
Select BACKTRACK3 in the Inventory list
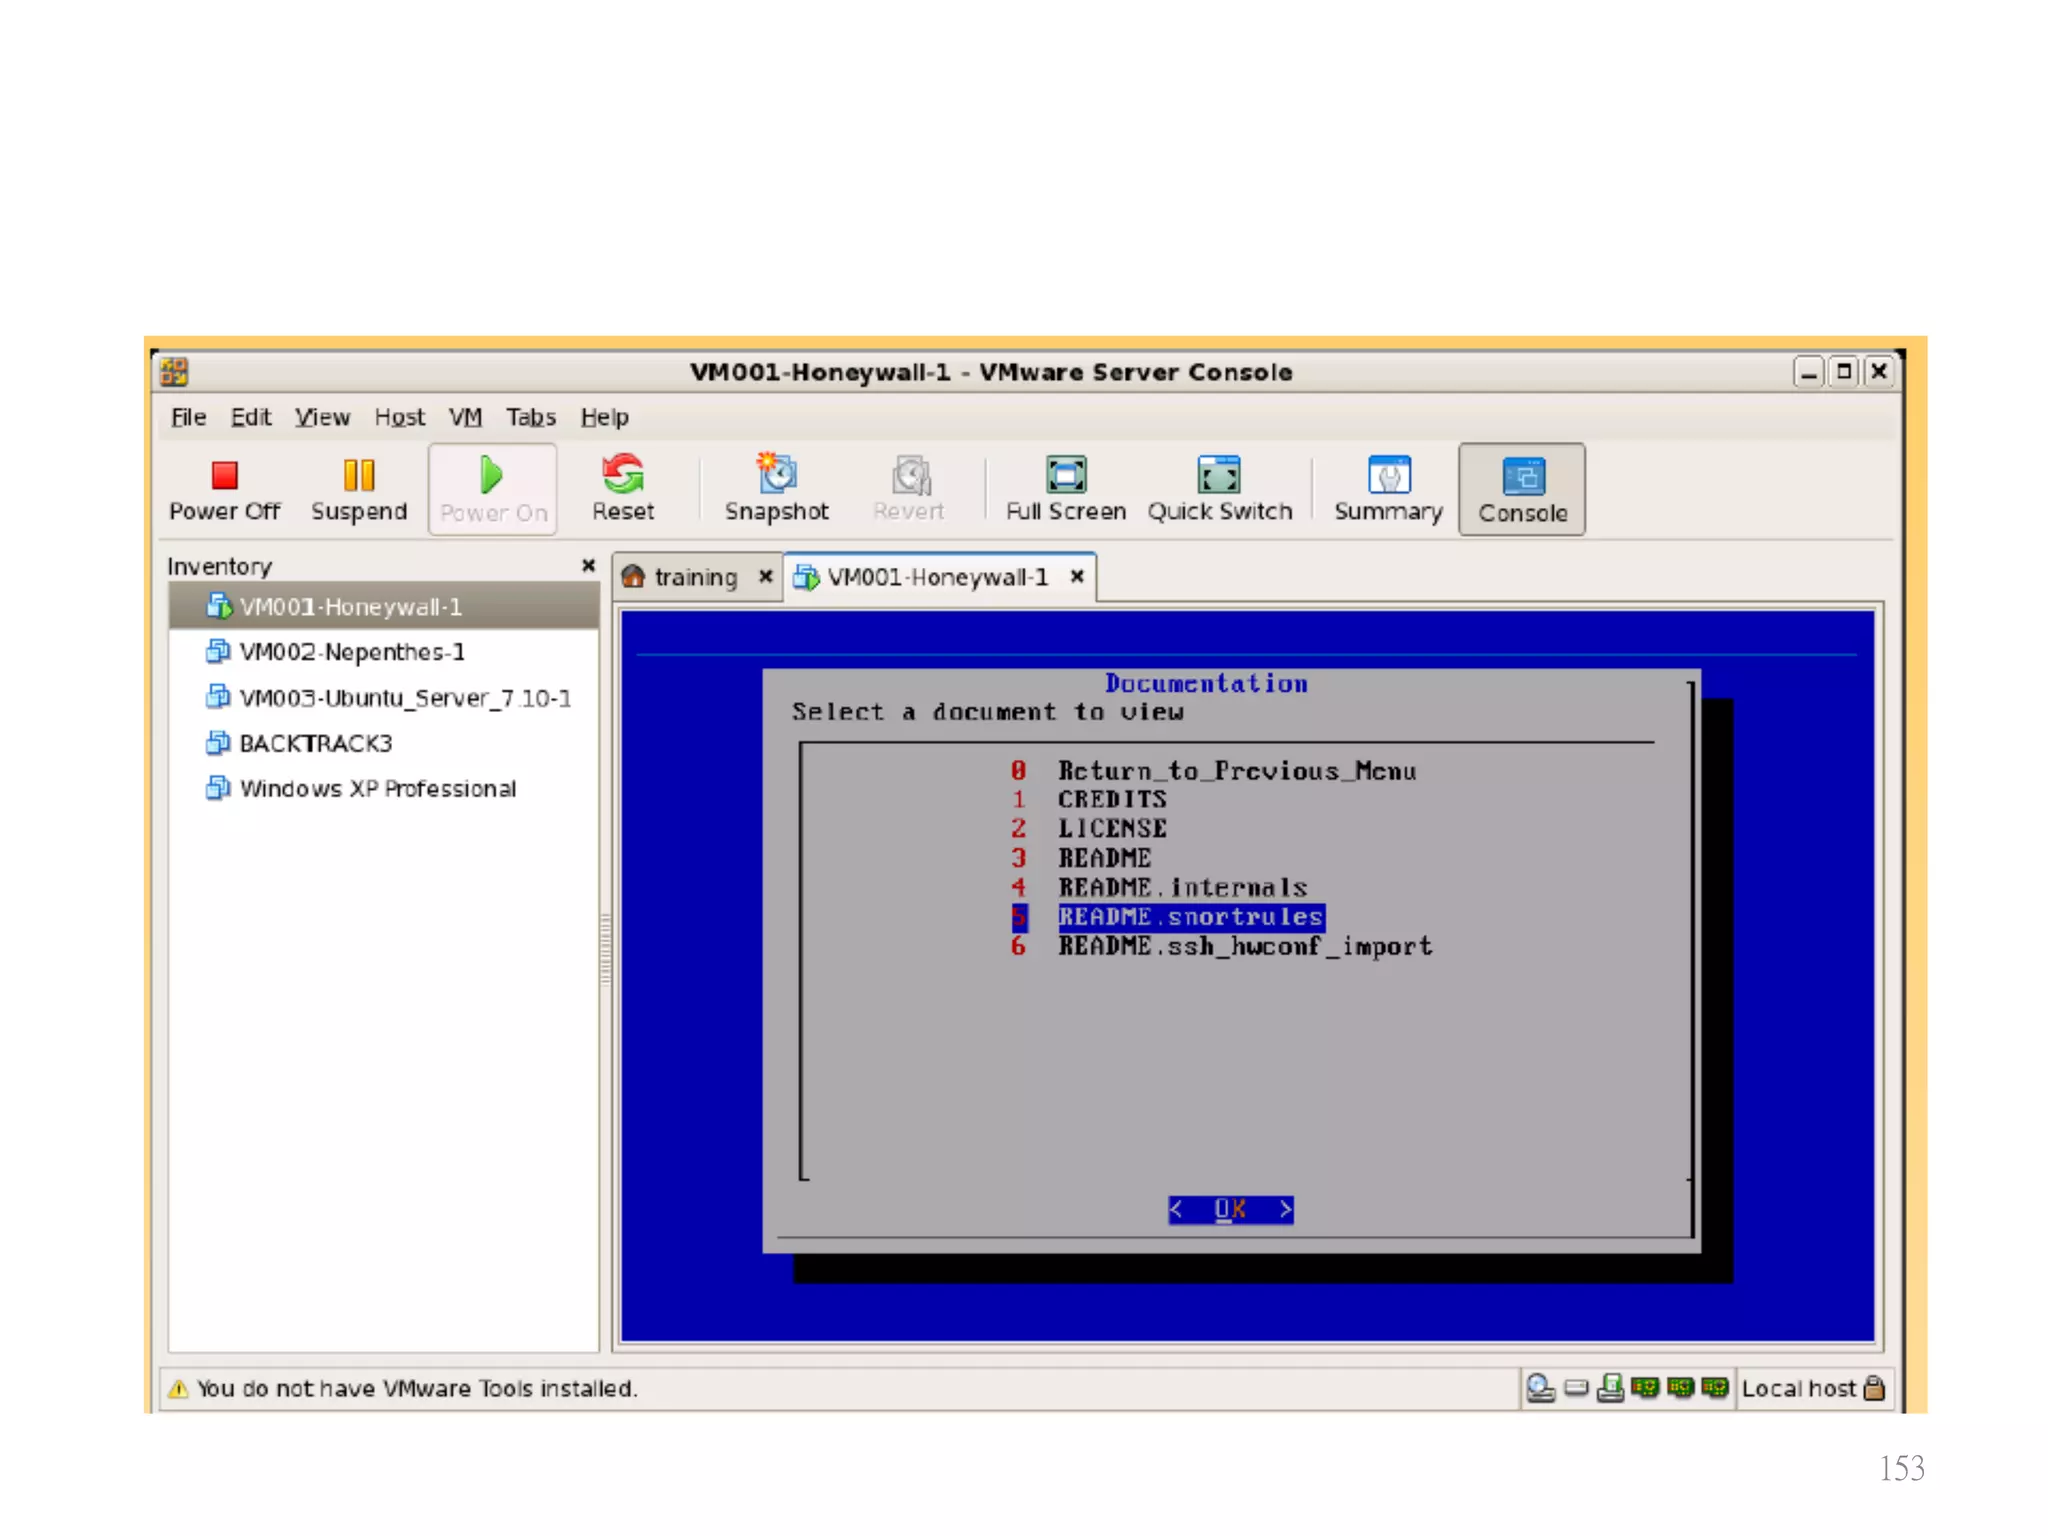pos(315,743)
